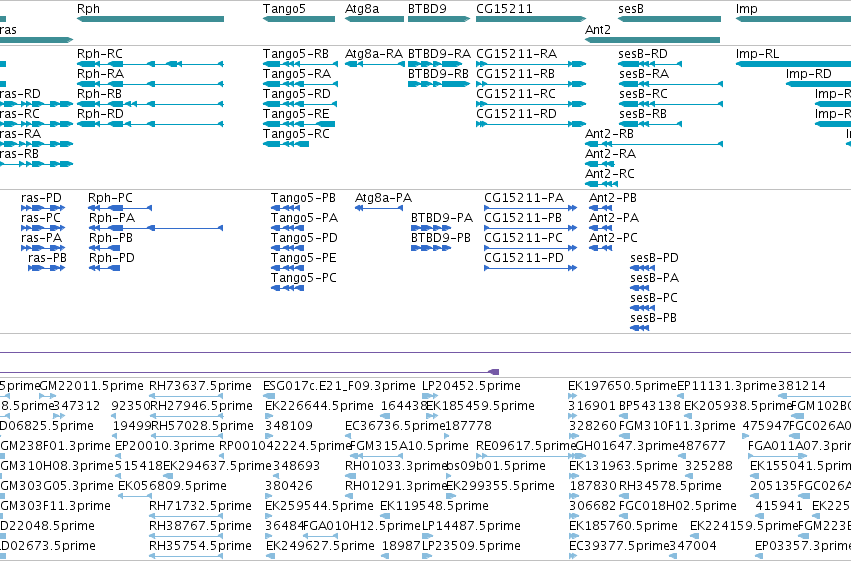Screen dimensions: 851x561
Task: Select the CG15211-RA transcript
Action: pyautogui.click(x=531, y=64)
